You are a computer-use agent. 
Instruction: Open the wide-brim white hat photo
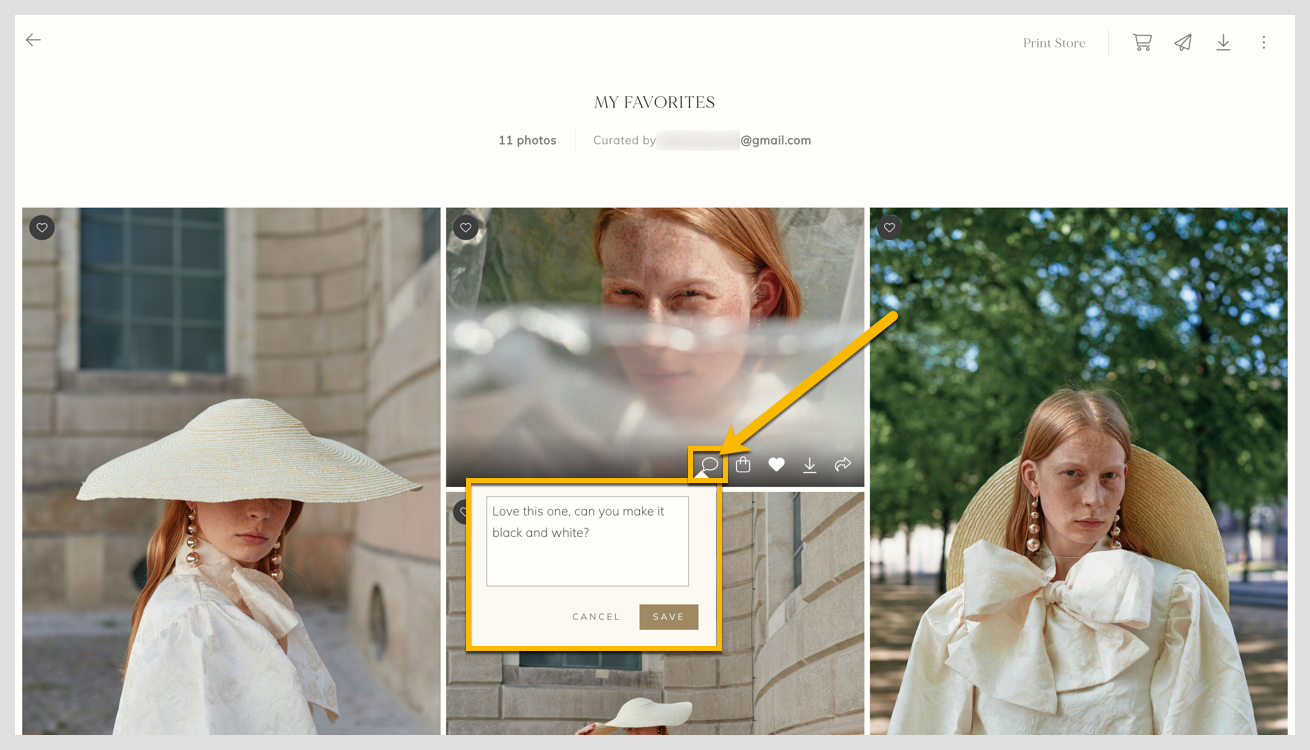coord(231,471)
